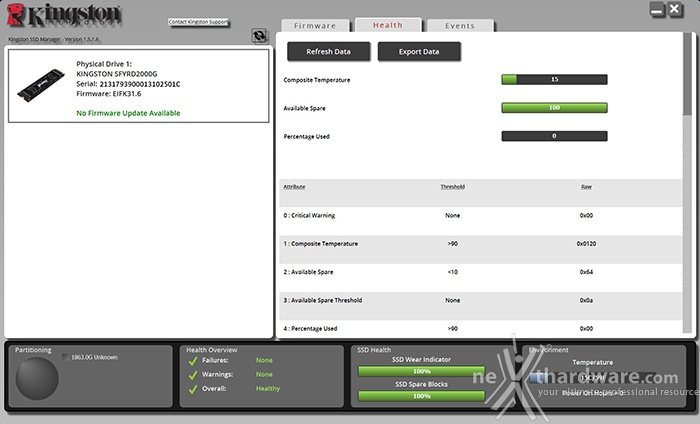Click the SSD Wear Indicator bar
Image resolution: width=700 pixels, height=424 pixels.
421,371
